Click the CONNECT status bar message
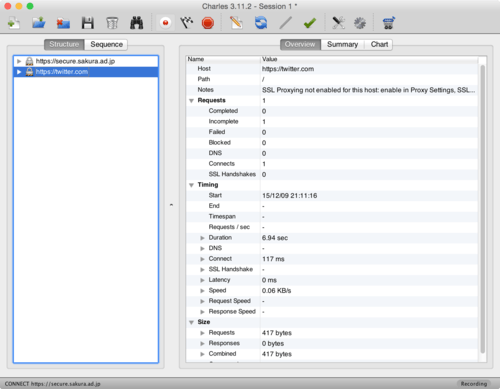 coord(52,384)
